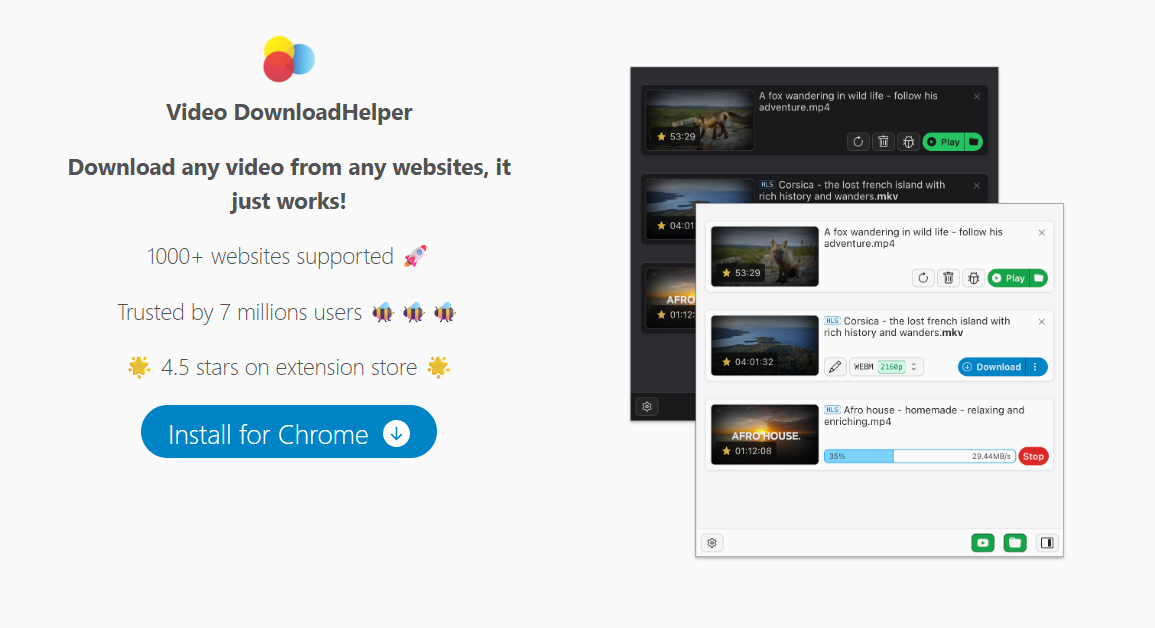Viewport: 1155px width, 628px height.
Task: Open settings gear in light panel
Action: point(712,543)
